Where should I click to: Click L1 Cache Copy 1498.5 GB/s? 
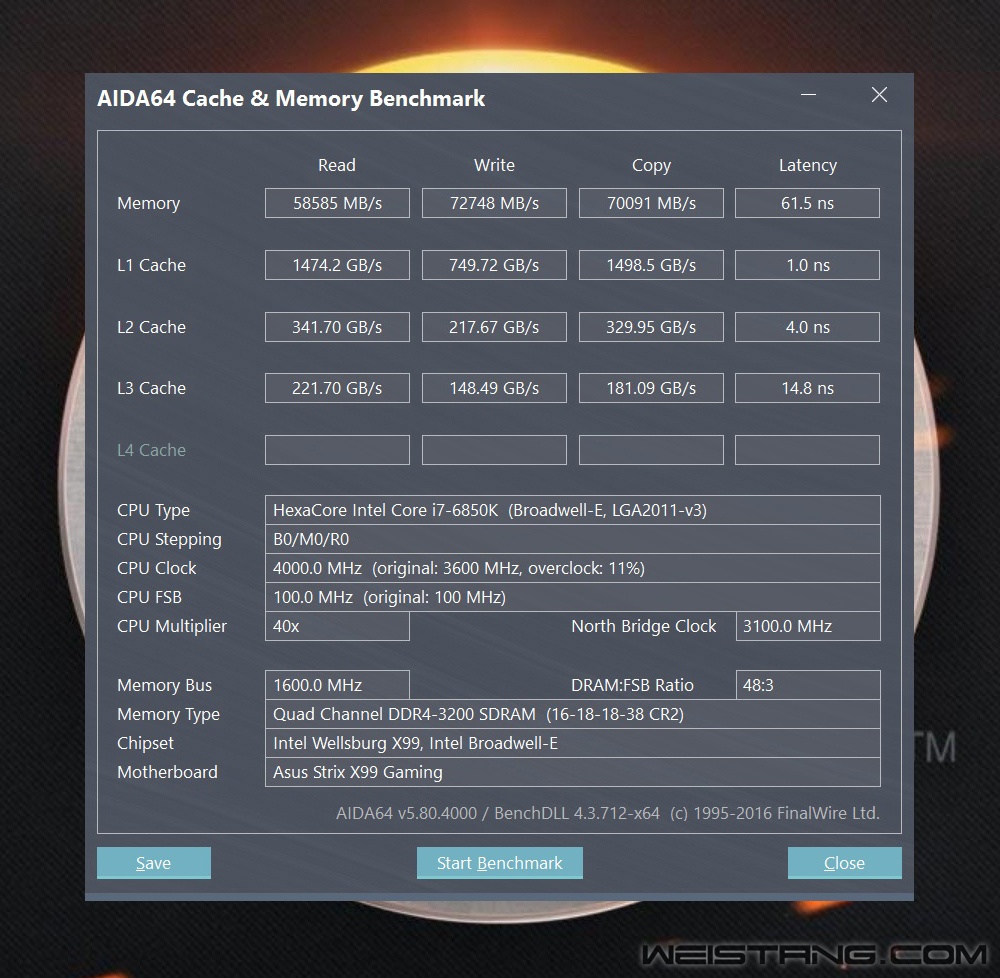coord(651,265)
